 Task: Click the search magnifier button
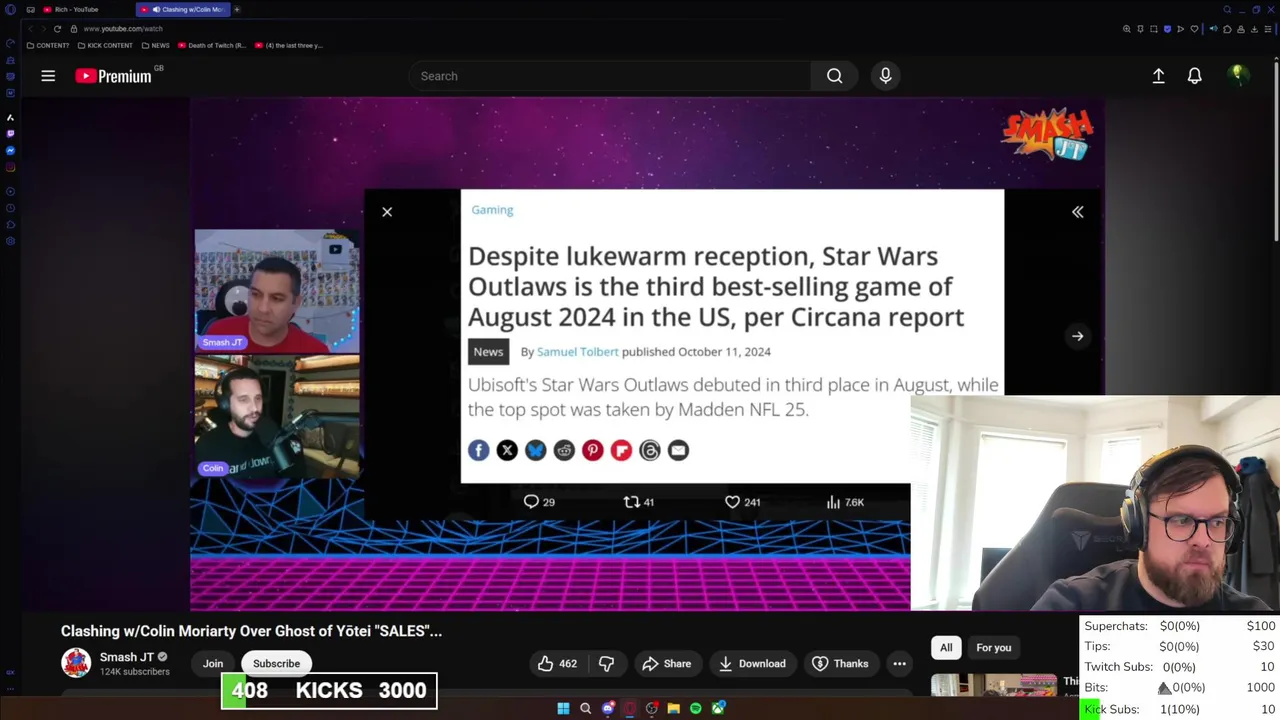[x=834, y=76]
